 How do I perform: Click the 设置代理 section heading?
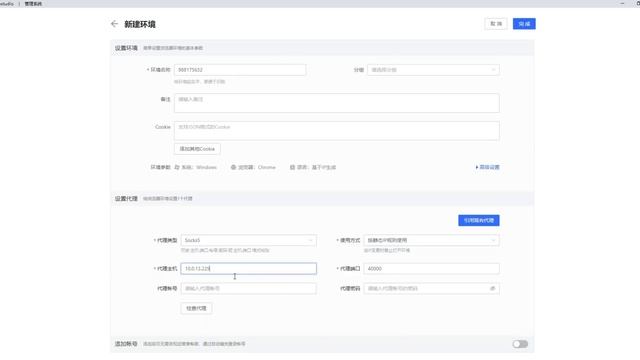pos(126,199)
